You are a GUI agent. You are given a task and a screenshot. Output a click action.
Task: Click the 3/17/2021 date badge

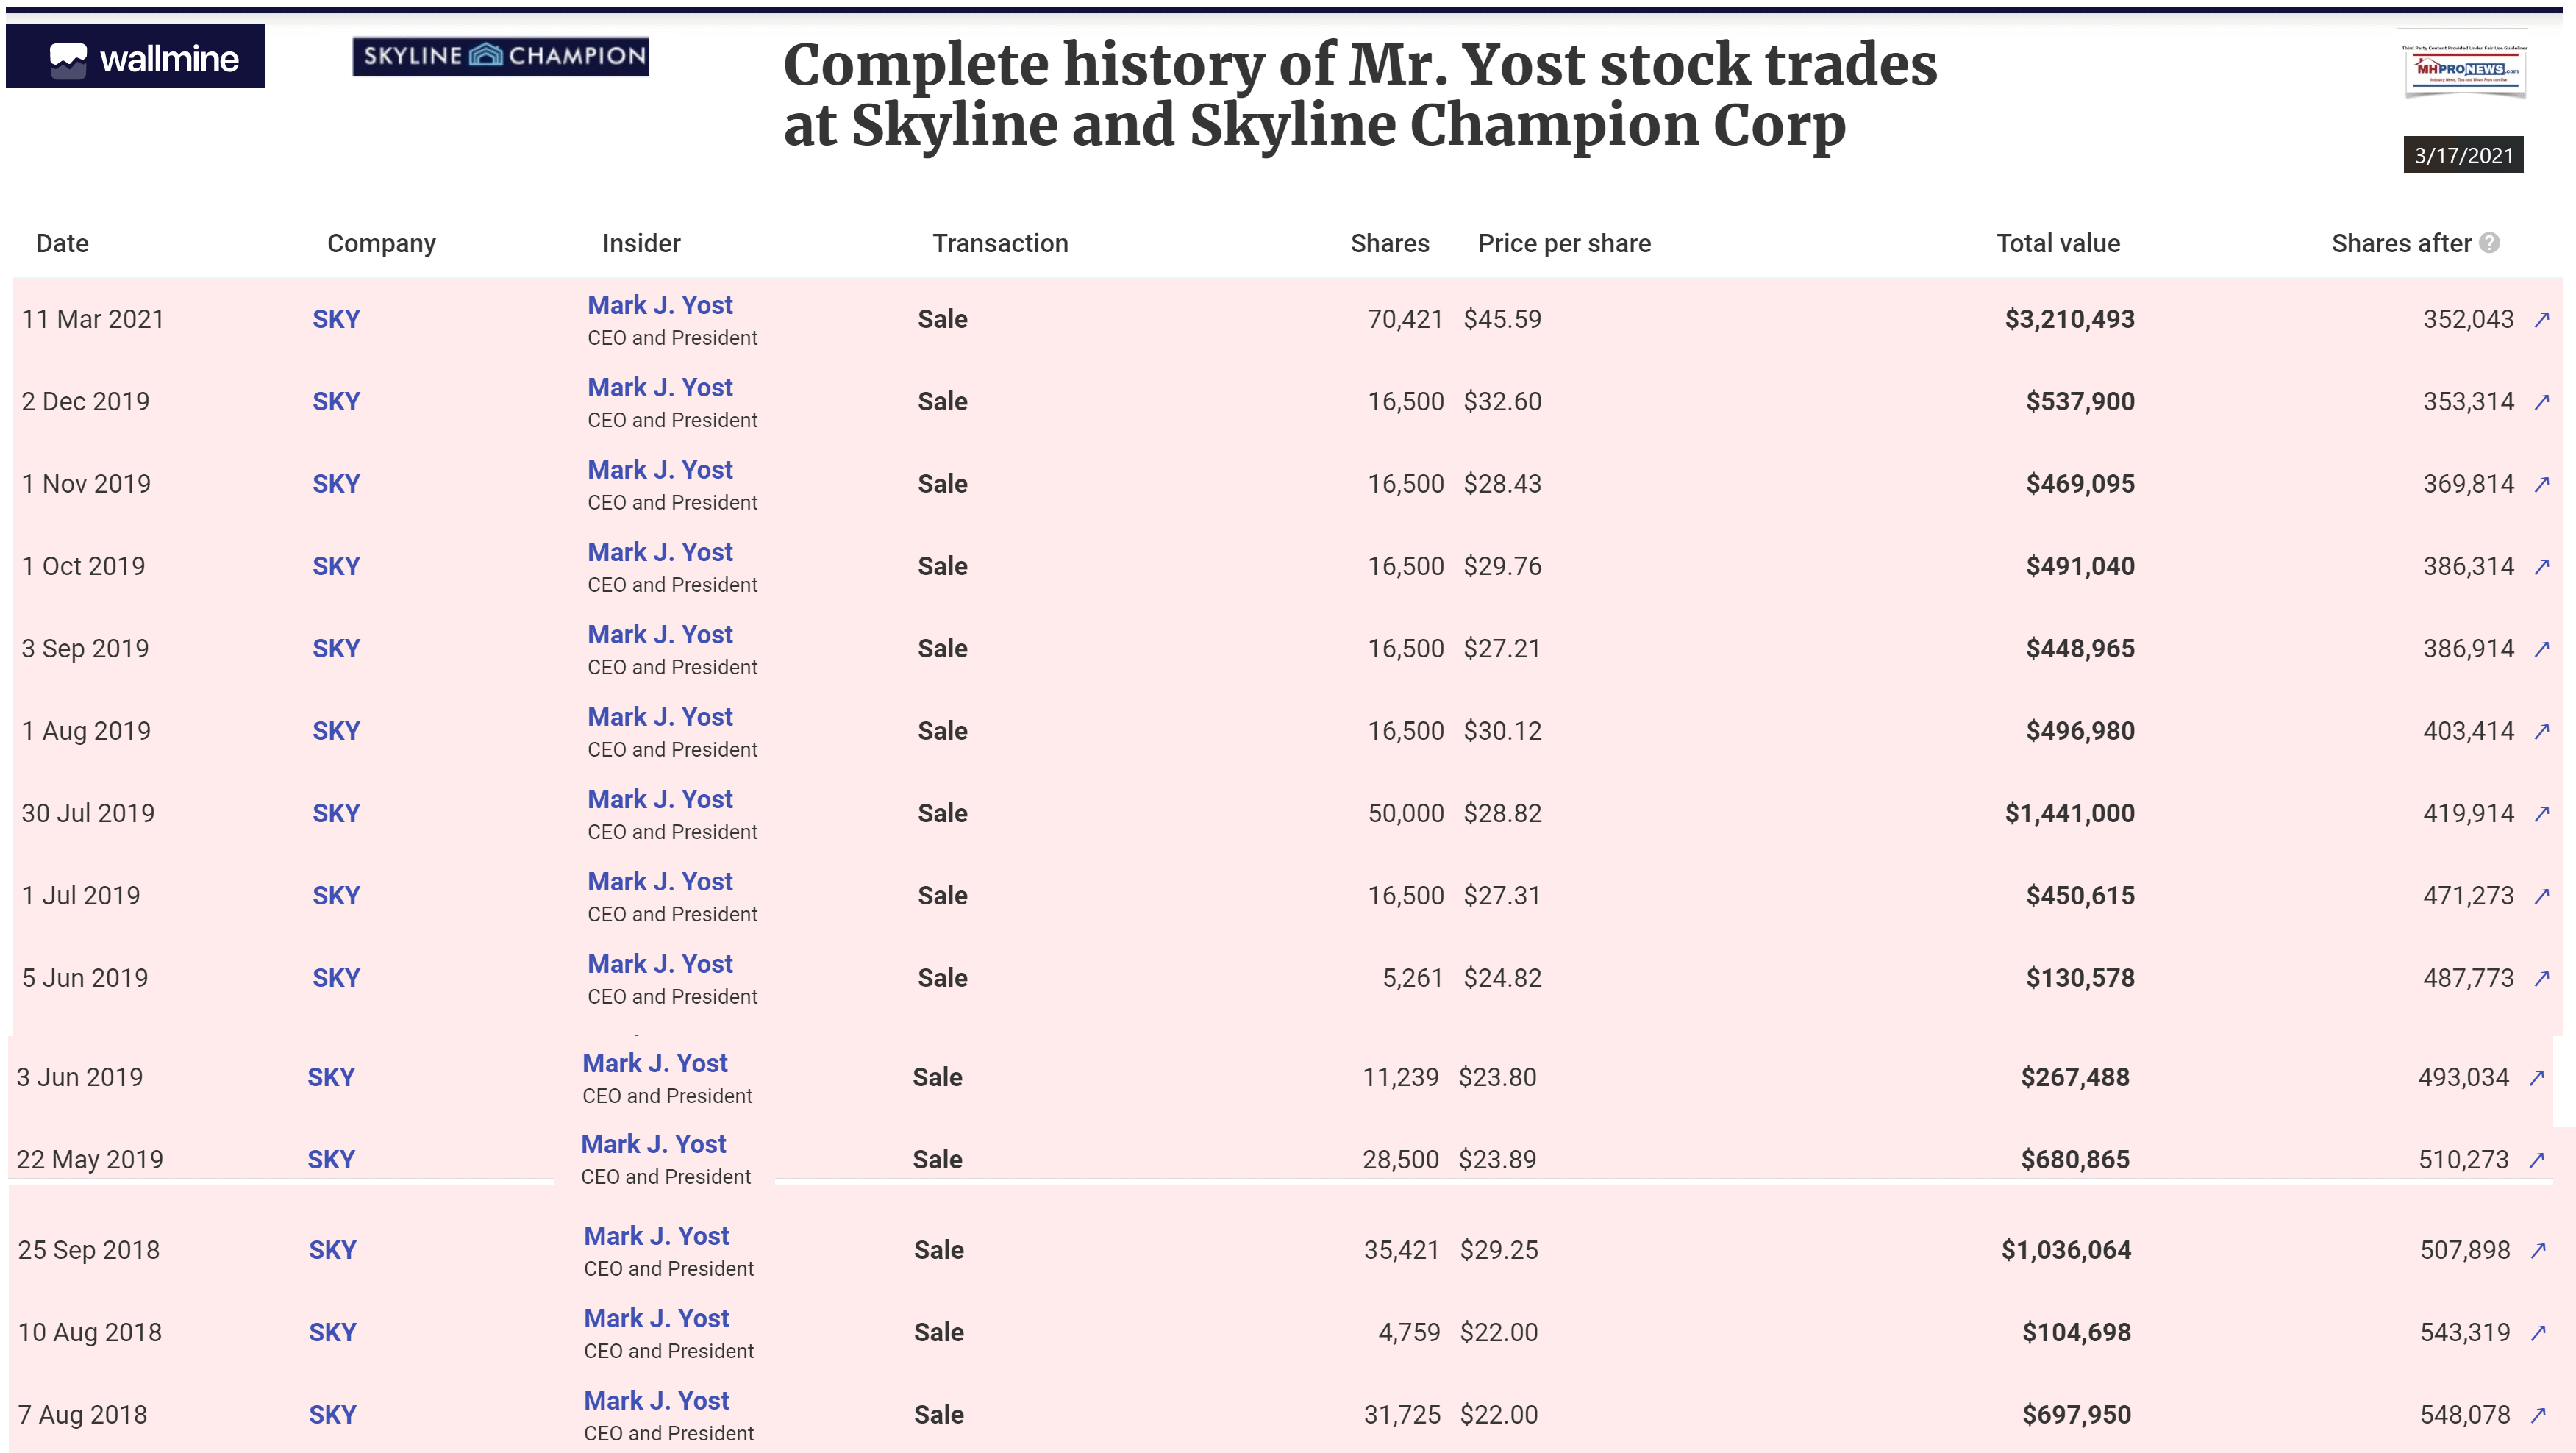2463,155
